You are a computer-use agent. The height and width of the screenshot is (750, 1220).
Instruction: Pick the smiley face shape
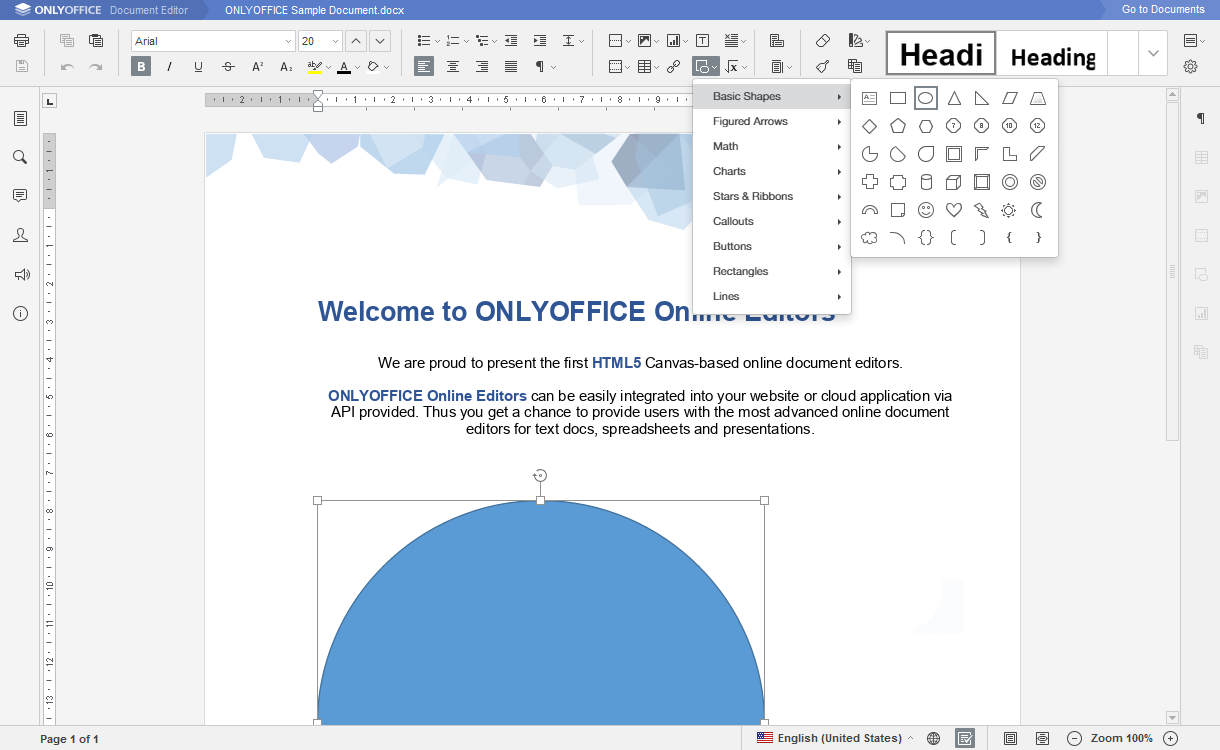tap(926, 210)
